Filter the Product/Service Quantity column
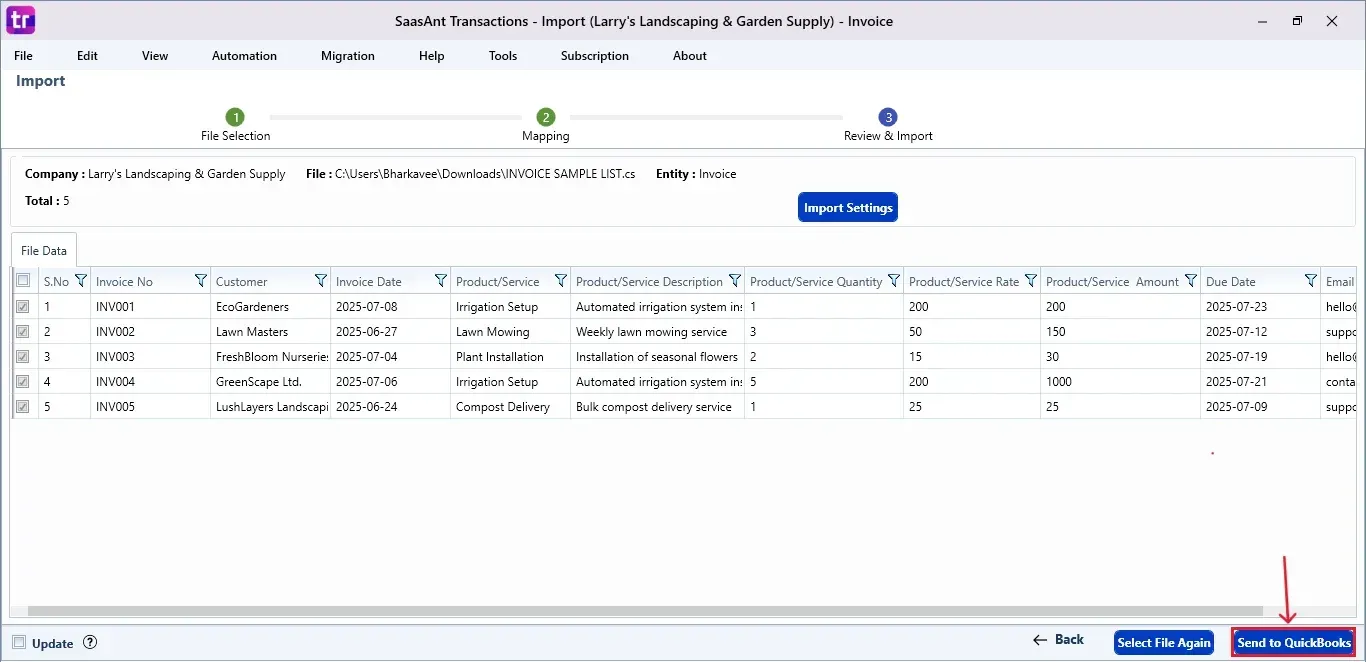1366x662 pixels. (x=893, y=281)
